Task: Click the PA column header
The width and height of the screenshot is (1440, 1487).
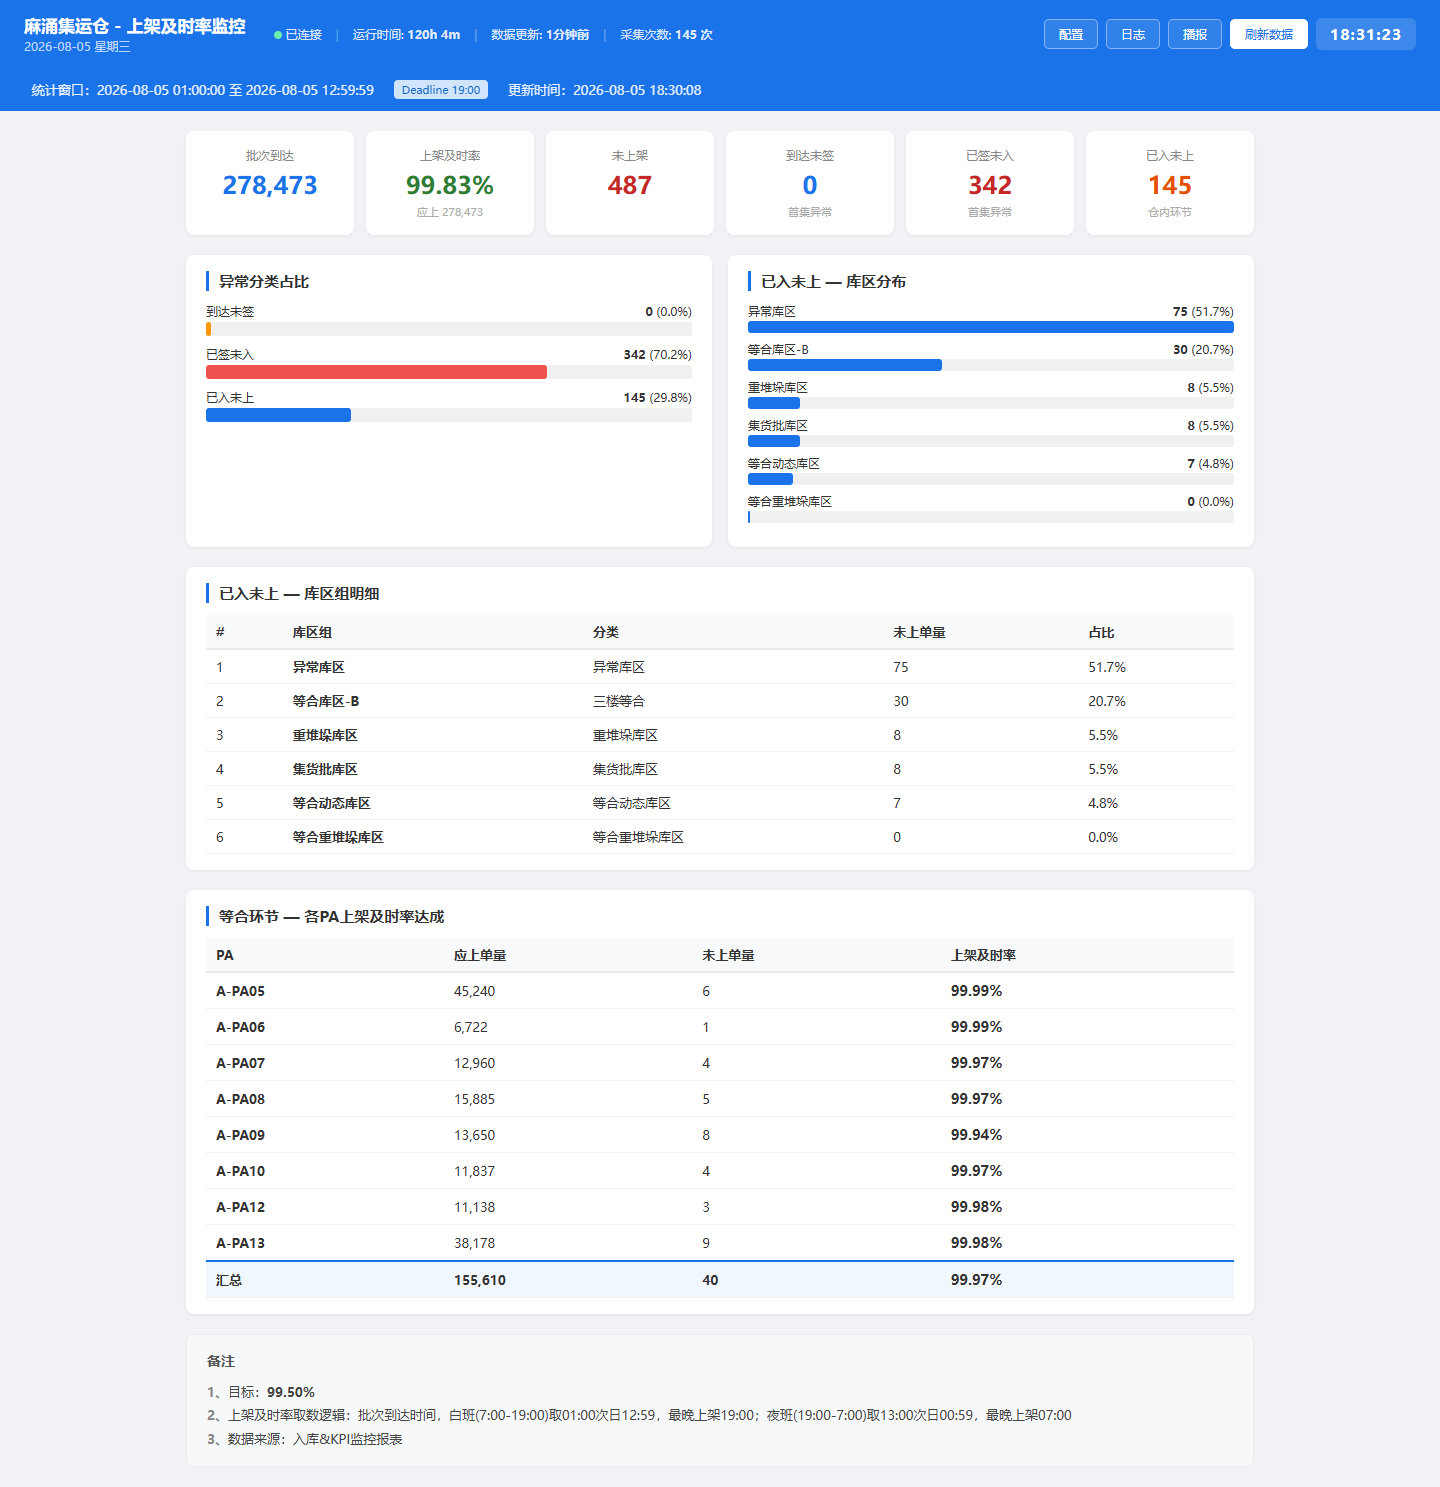Action: click(x=225, y=955)
